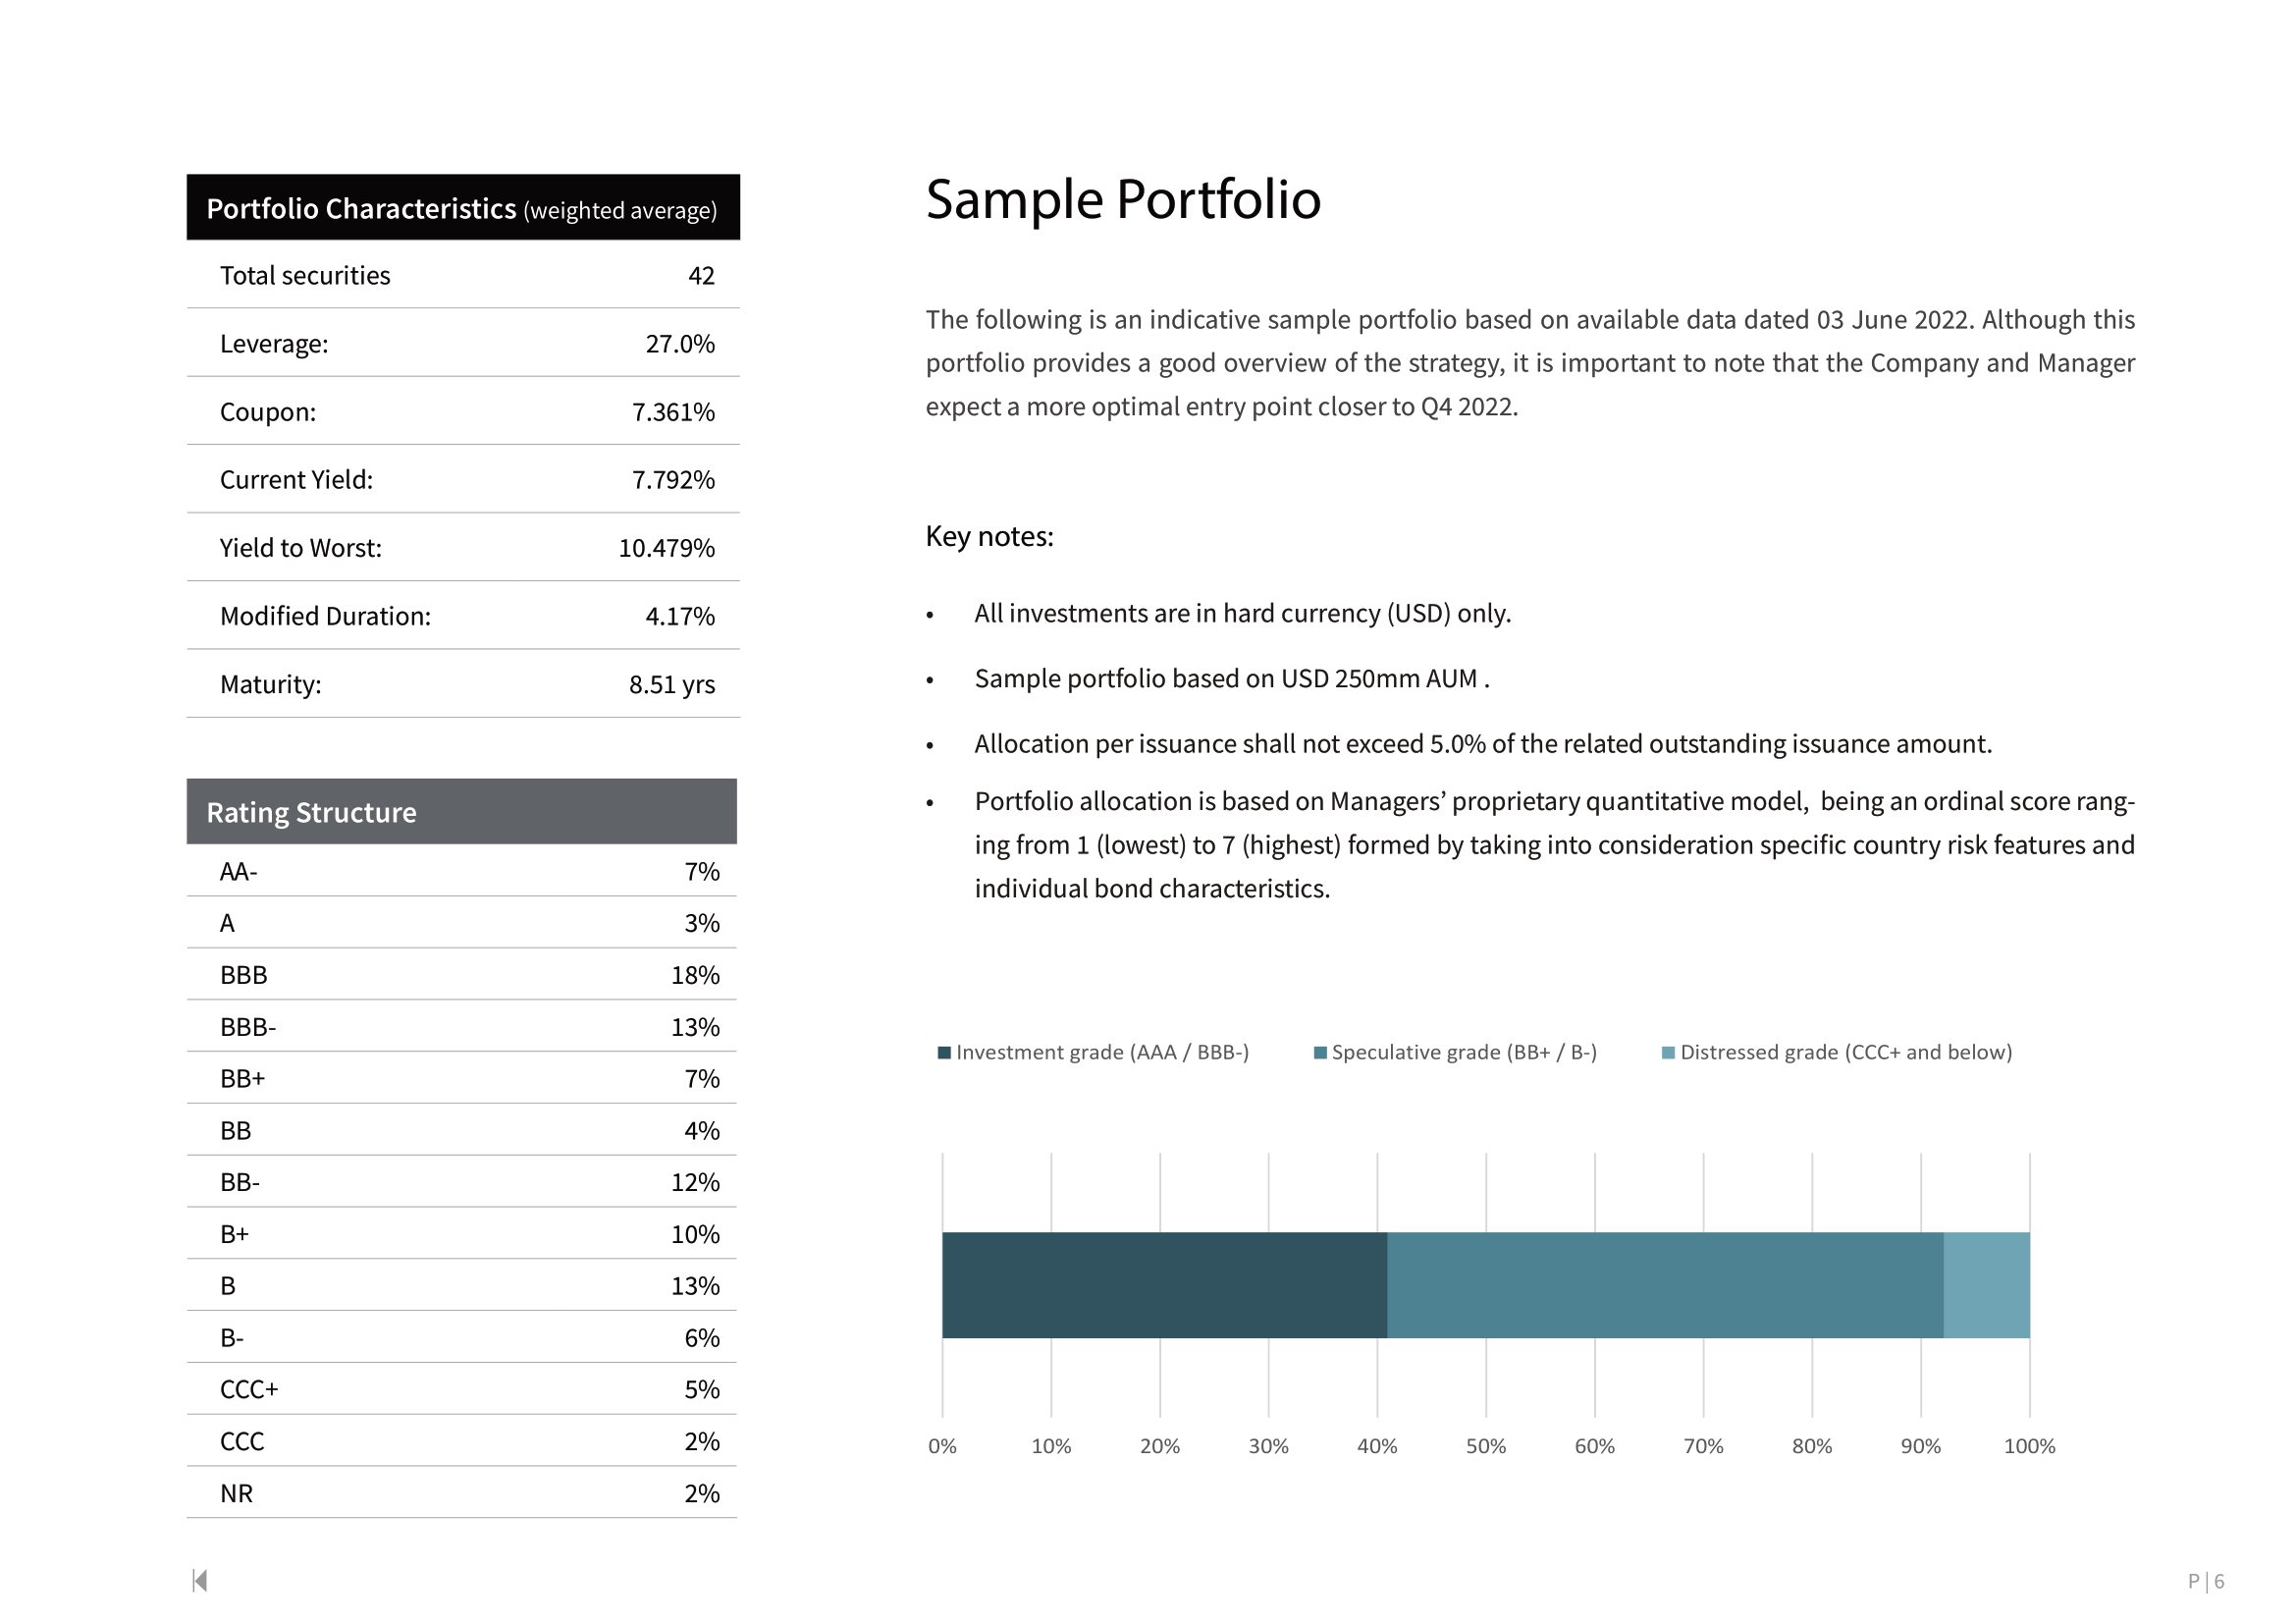
Task: Click the 50% axis label on chart
Action: (1485, 1446)
